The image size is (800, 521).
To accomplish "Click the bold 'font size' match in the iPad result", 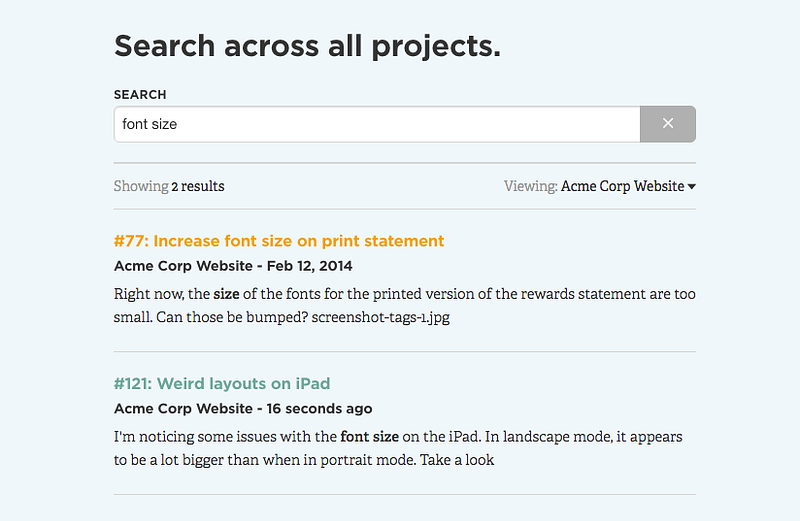I will (369, 437).
